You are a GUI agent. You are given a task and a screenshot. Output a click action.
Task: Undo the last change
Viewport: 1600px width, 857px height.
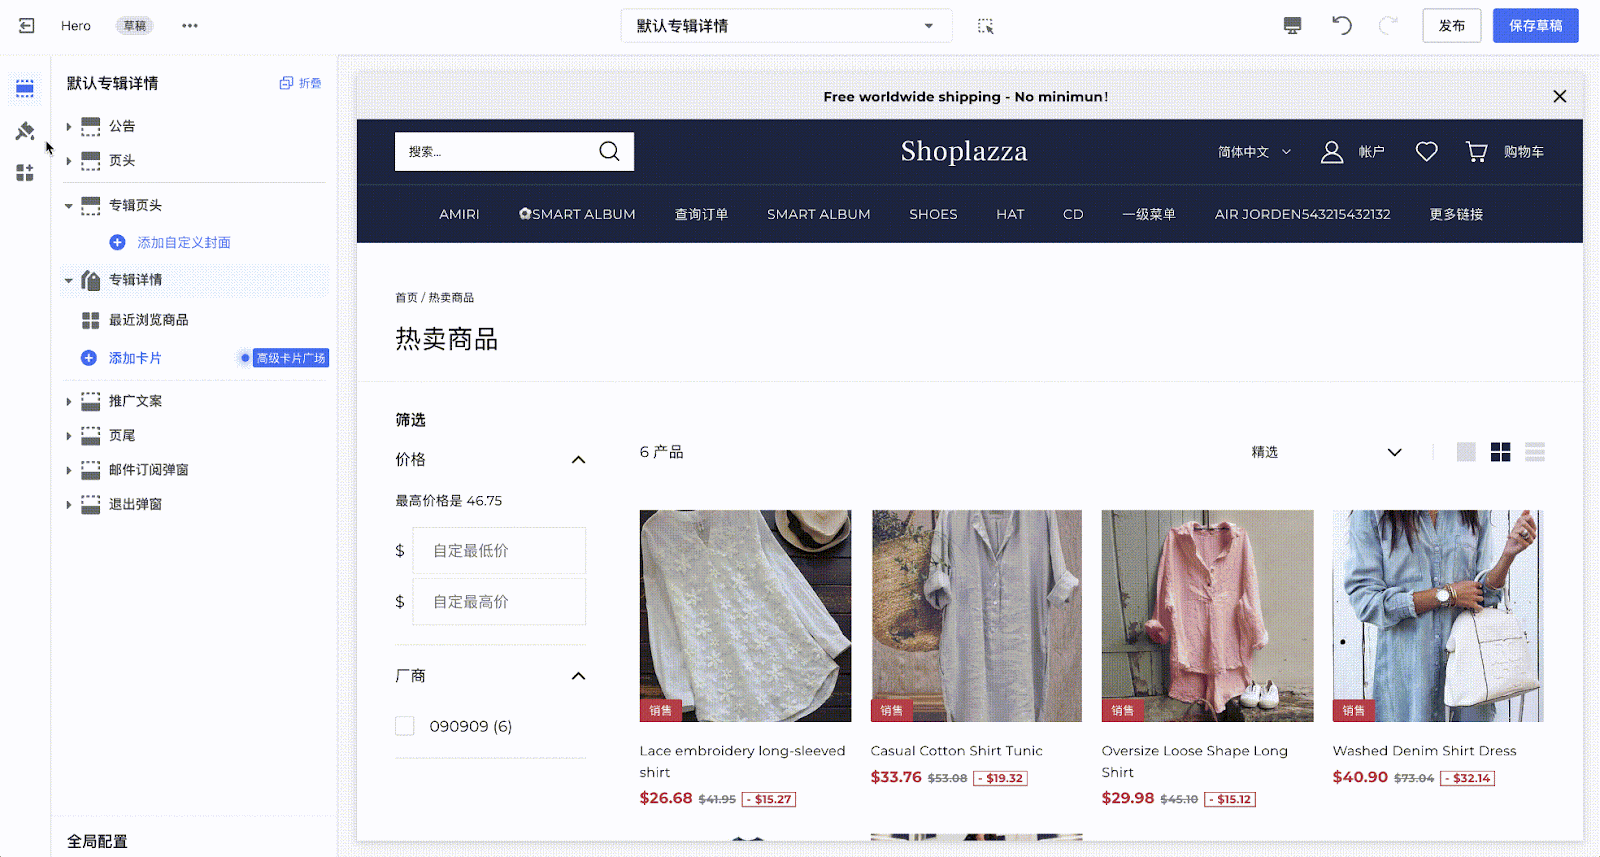pyautogui.click(x=1342, y=26)
